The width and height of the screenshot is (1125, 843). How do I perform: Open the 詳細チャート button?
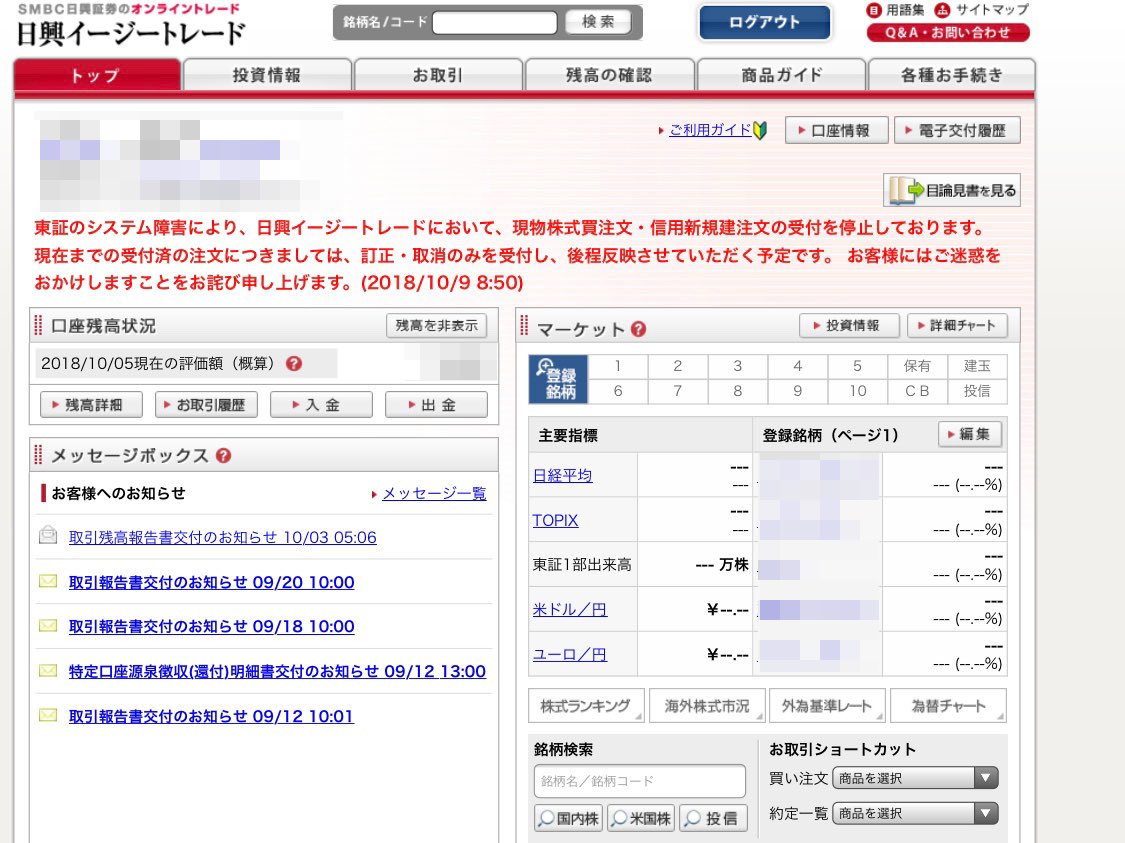(x=957, y=326)
